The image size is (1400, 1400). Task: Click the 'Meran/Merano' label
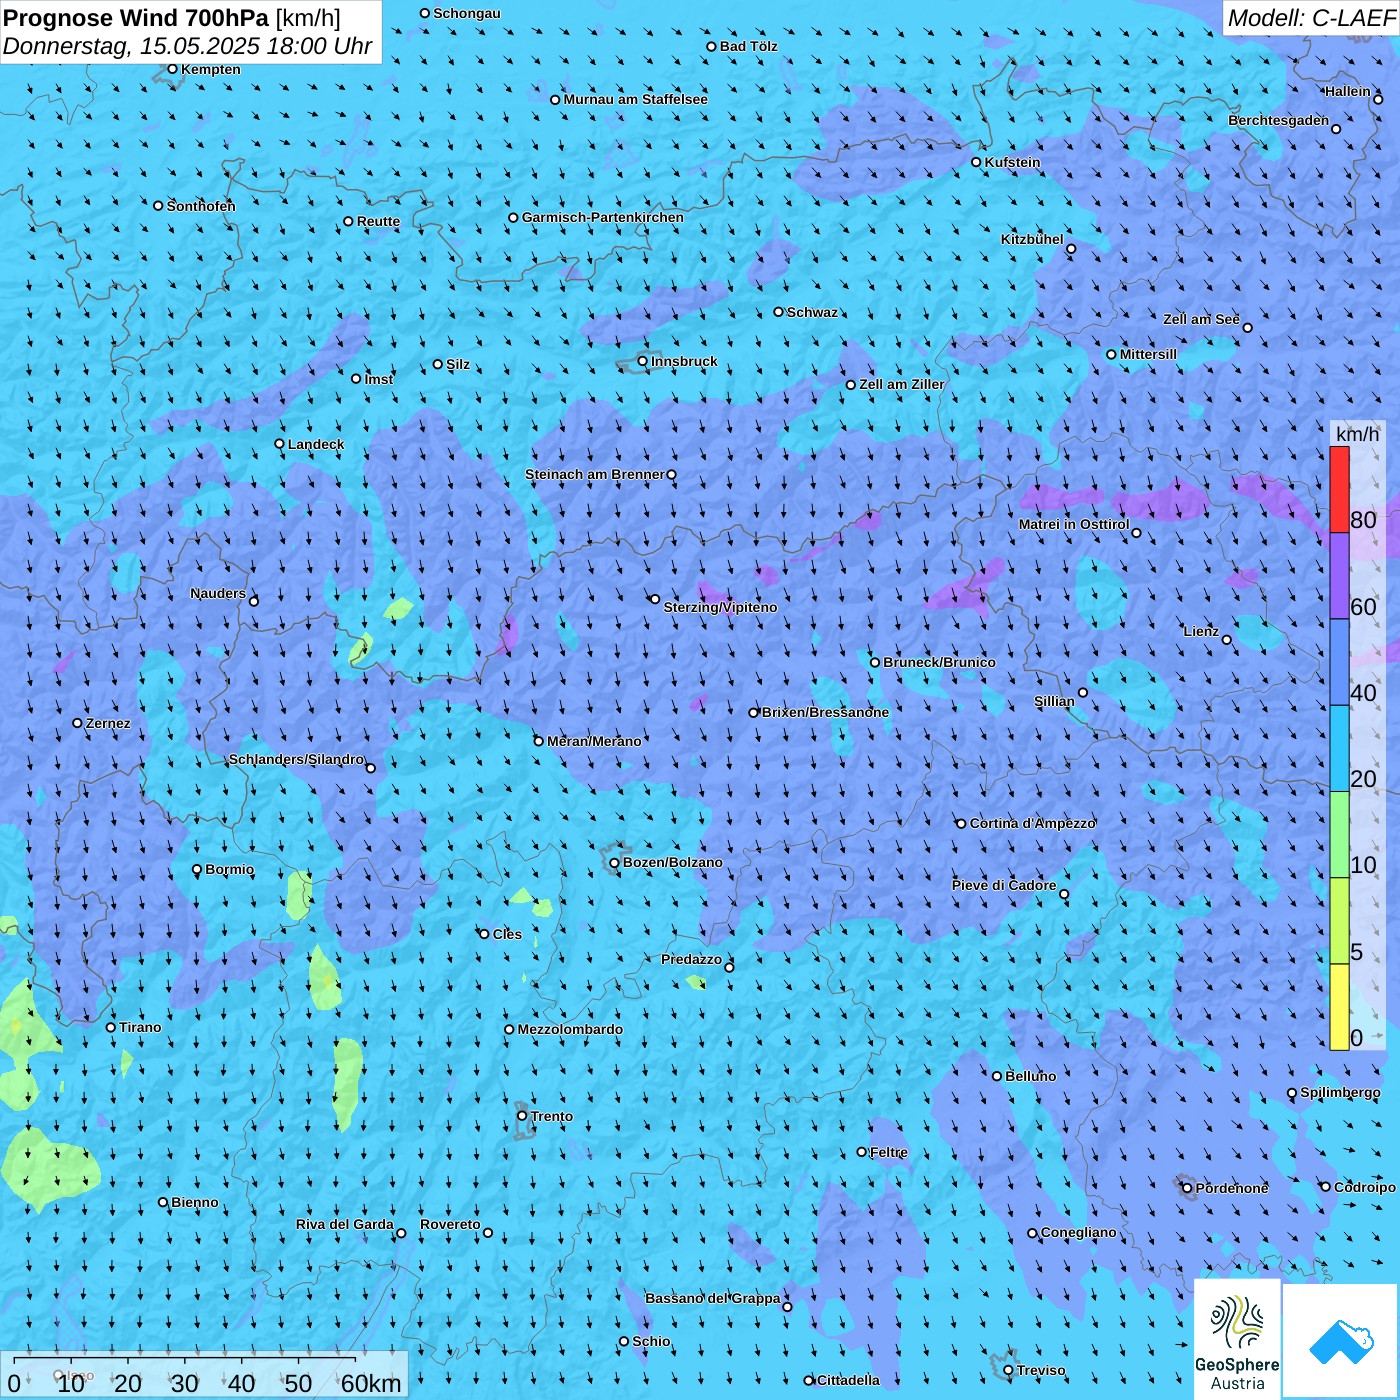595,741
